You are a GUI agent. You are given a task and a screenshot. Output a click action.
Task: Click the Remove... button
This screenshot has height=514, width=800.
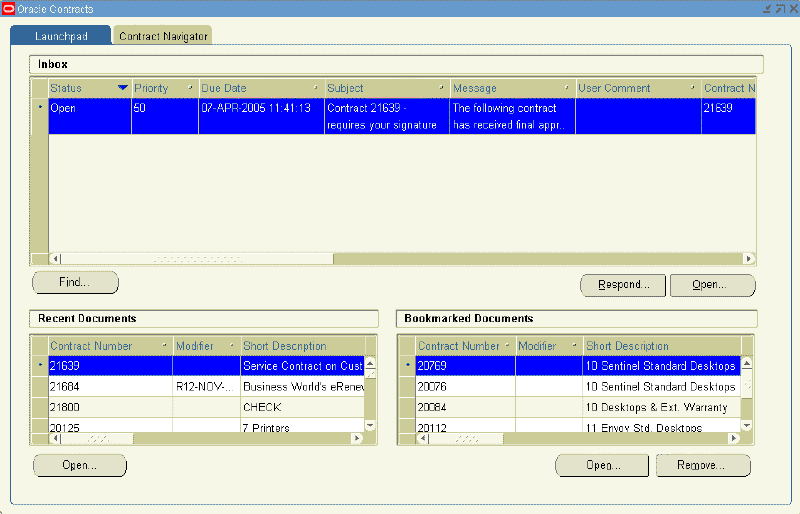[x=703, y=466]
